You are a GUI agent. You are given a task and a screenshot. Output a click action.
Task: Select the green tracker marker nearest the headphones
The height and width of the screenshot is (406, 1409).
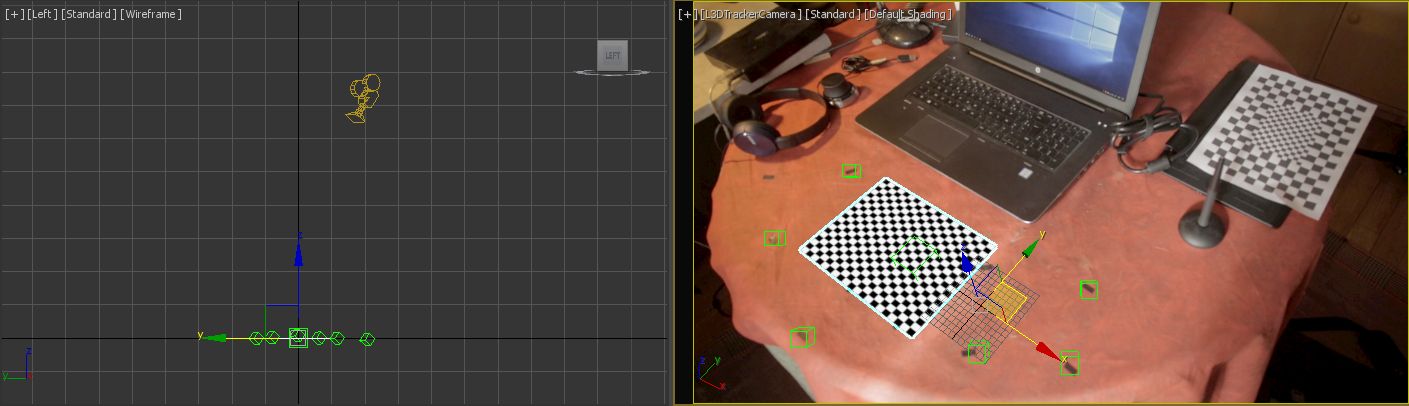(x=851, y=171)
